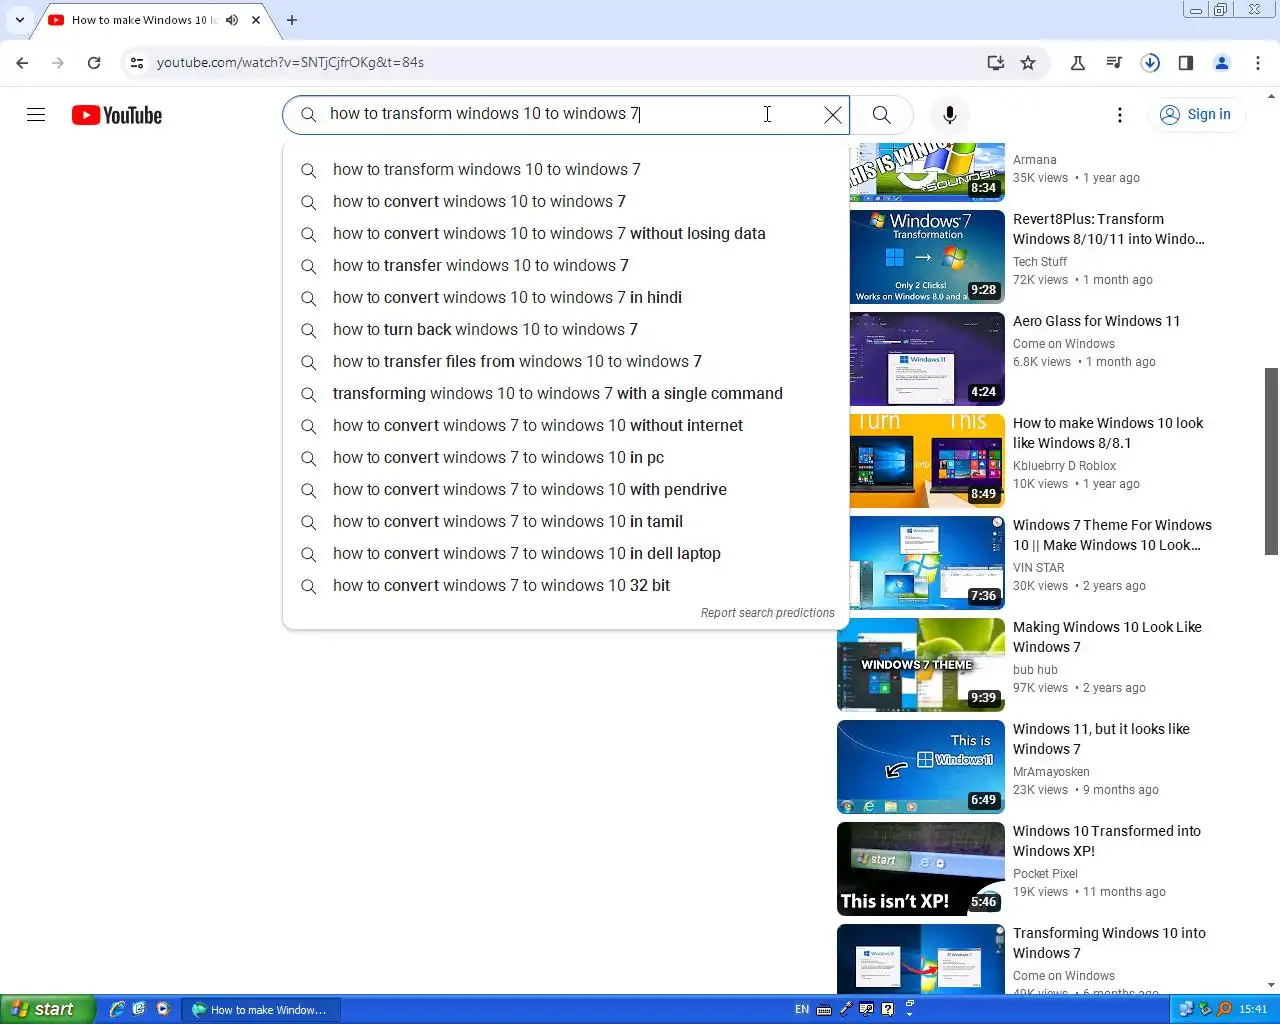Click 'This isn't XP!' video thumbnail

coord(921,869)
